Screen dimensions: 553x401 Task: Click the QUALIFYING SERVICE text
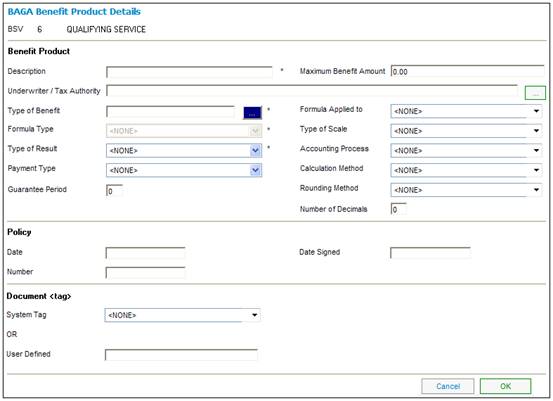point(106,29)
